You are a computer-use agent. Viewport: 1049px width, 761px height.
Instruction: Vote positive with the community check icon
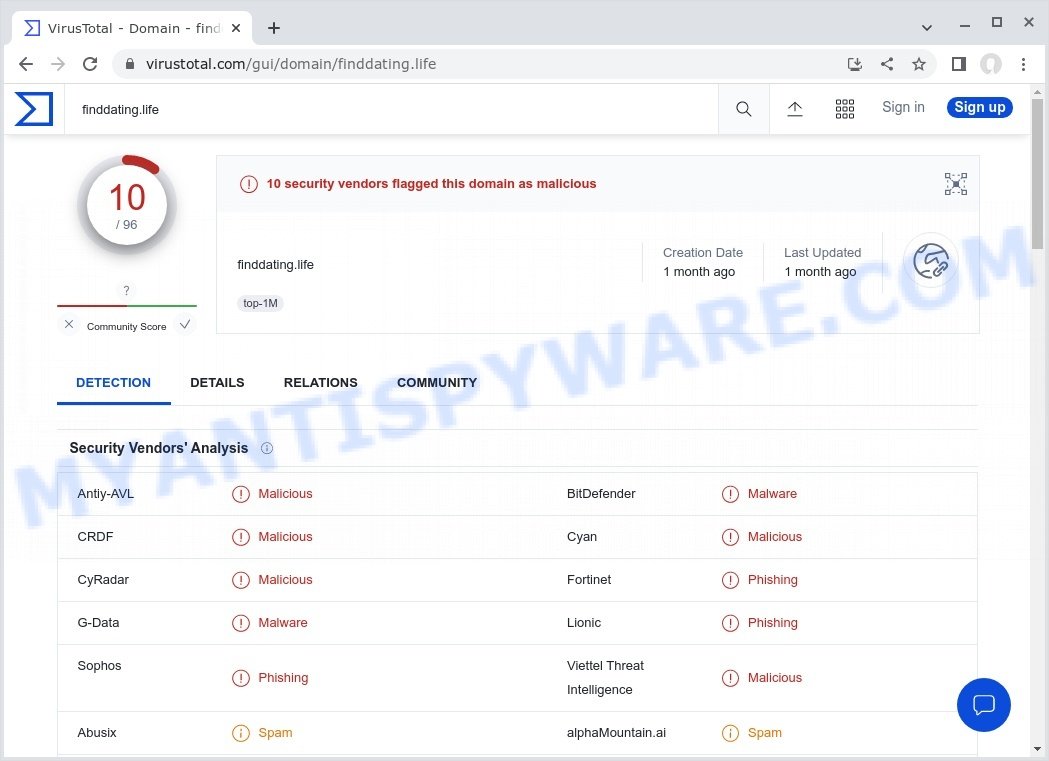click(x=185, y=324)
